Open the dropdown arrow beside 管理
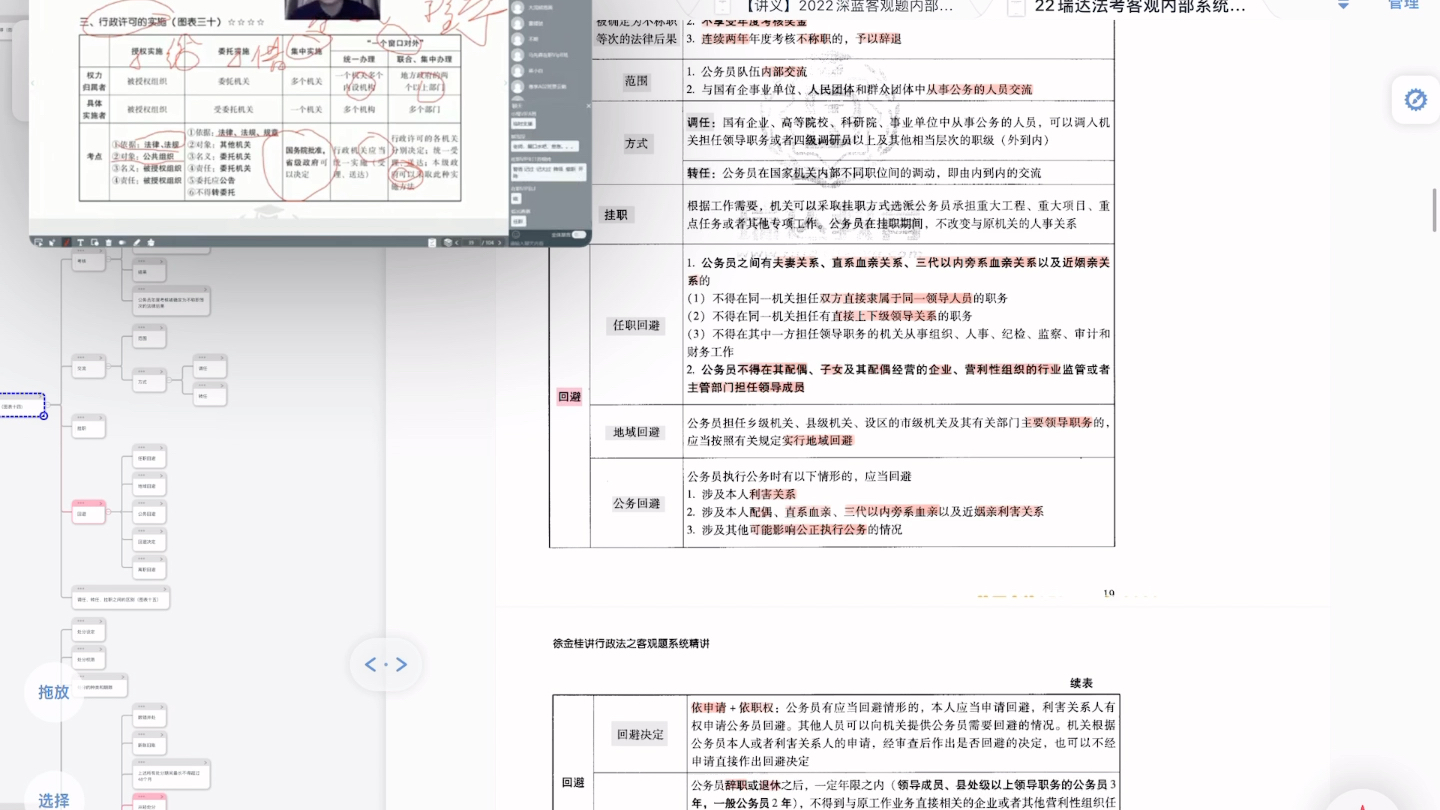The width and height of the screenshot is (1440, 810). coord(1343,4)
